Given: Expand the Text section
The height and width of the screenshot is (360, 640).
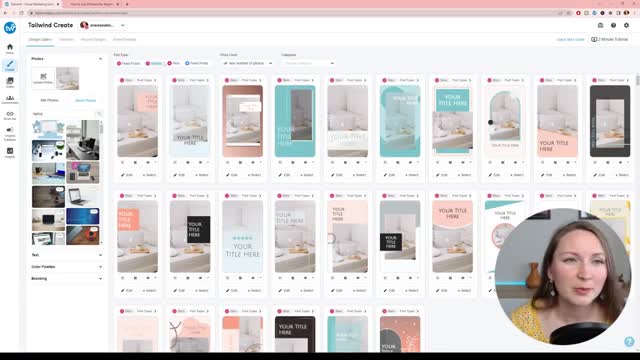Looking at the screenshot, I should coord(67,255).
